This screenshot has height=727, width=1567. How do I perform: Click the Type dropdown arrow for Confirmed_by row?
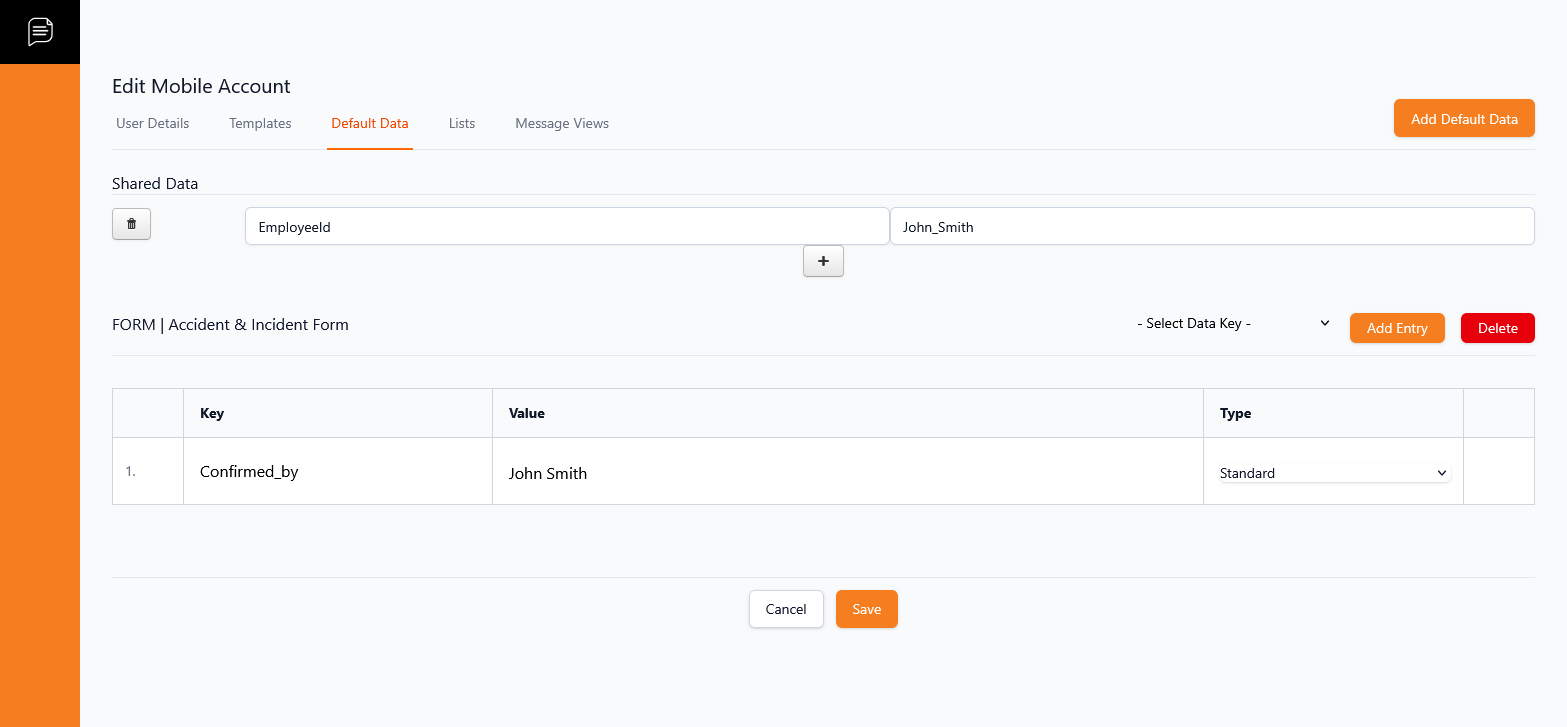[1441, 472]
